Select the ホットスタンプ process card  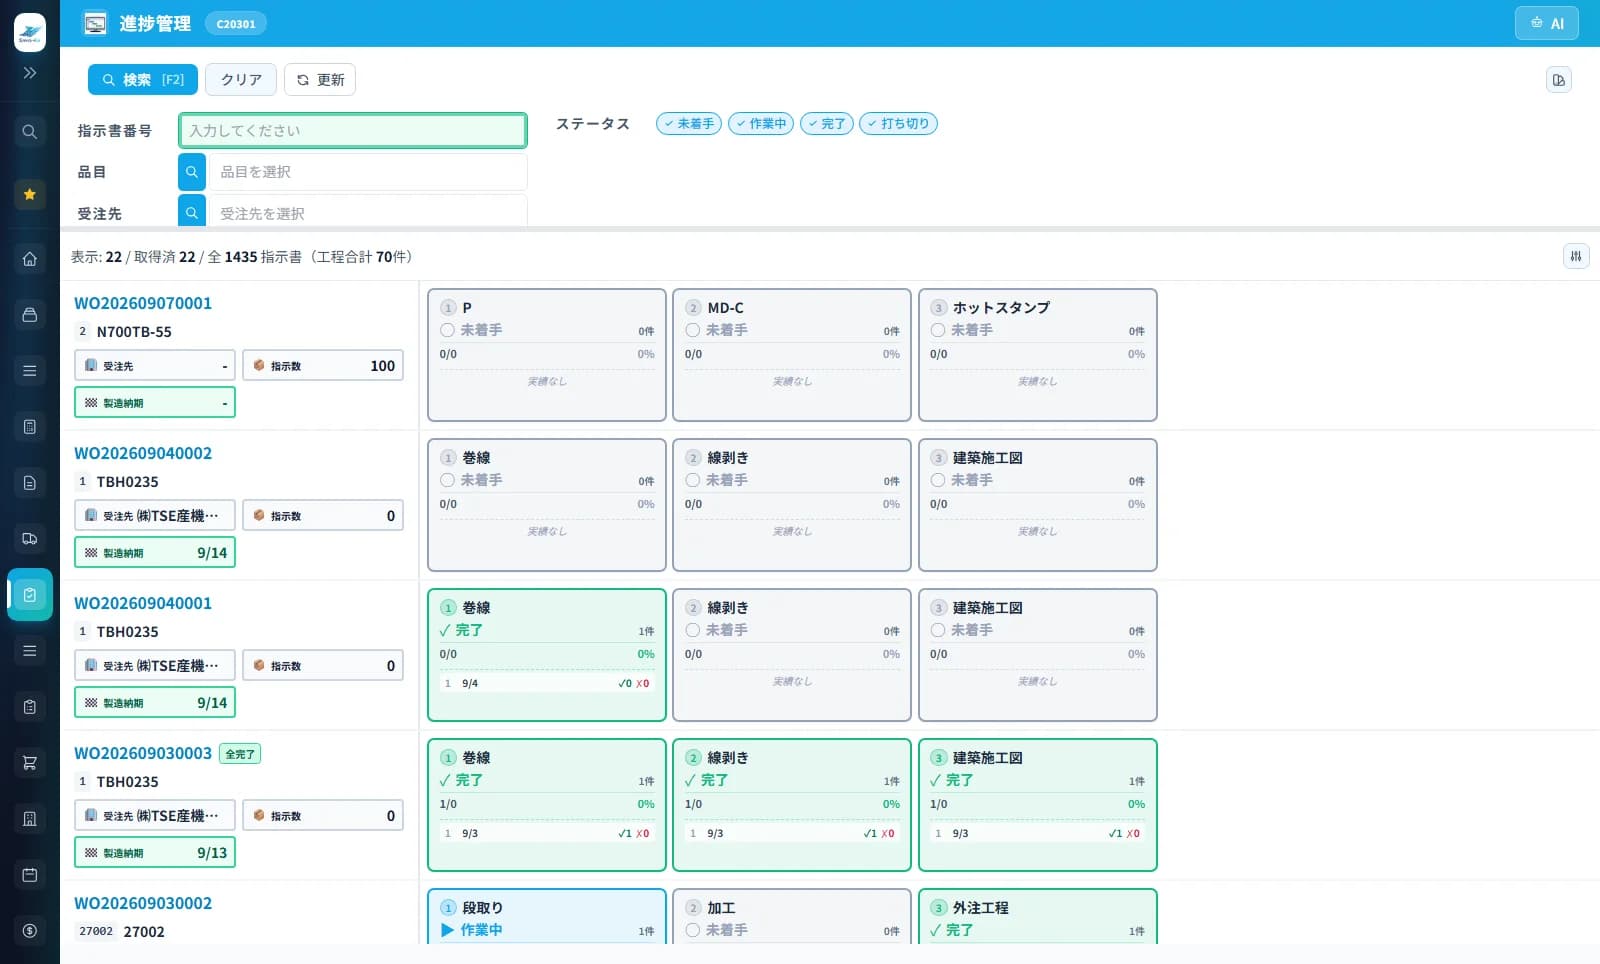(x=1038, y=355)
